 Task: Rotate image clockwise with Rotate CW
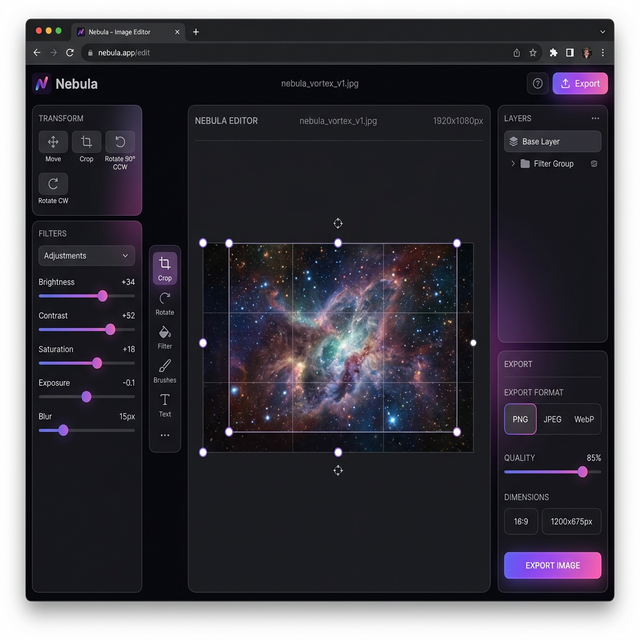pos(53,184)
